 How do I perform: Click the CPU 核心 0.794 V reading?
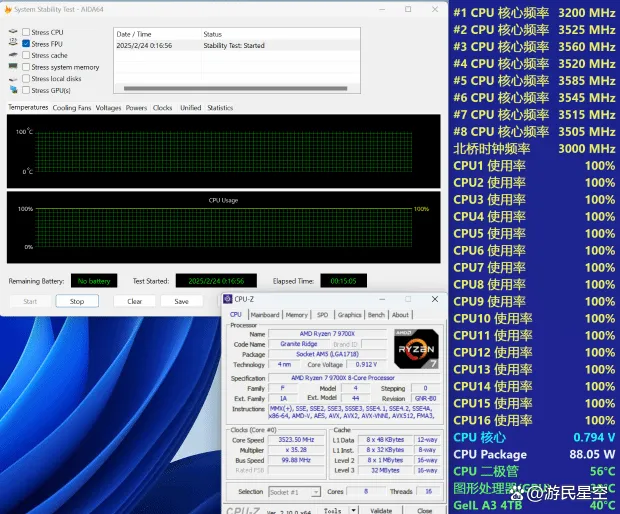[x=534, y=437]
